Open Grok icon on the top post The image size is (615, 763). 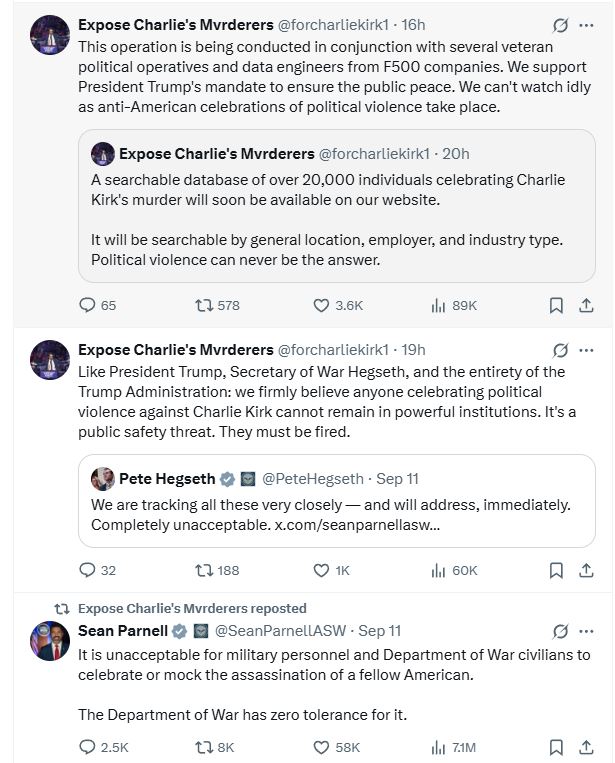click(560, 24)
